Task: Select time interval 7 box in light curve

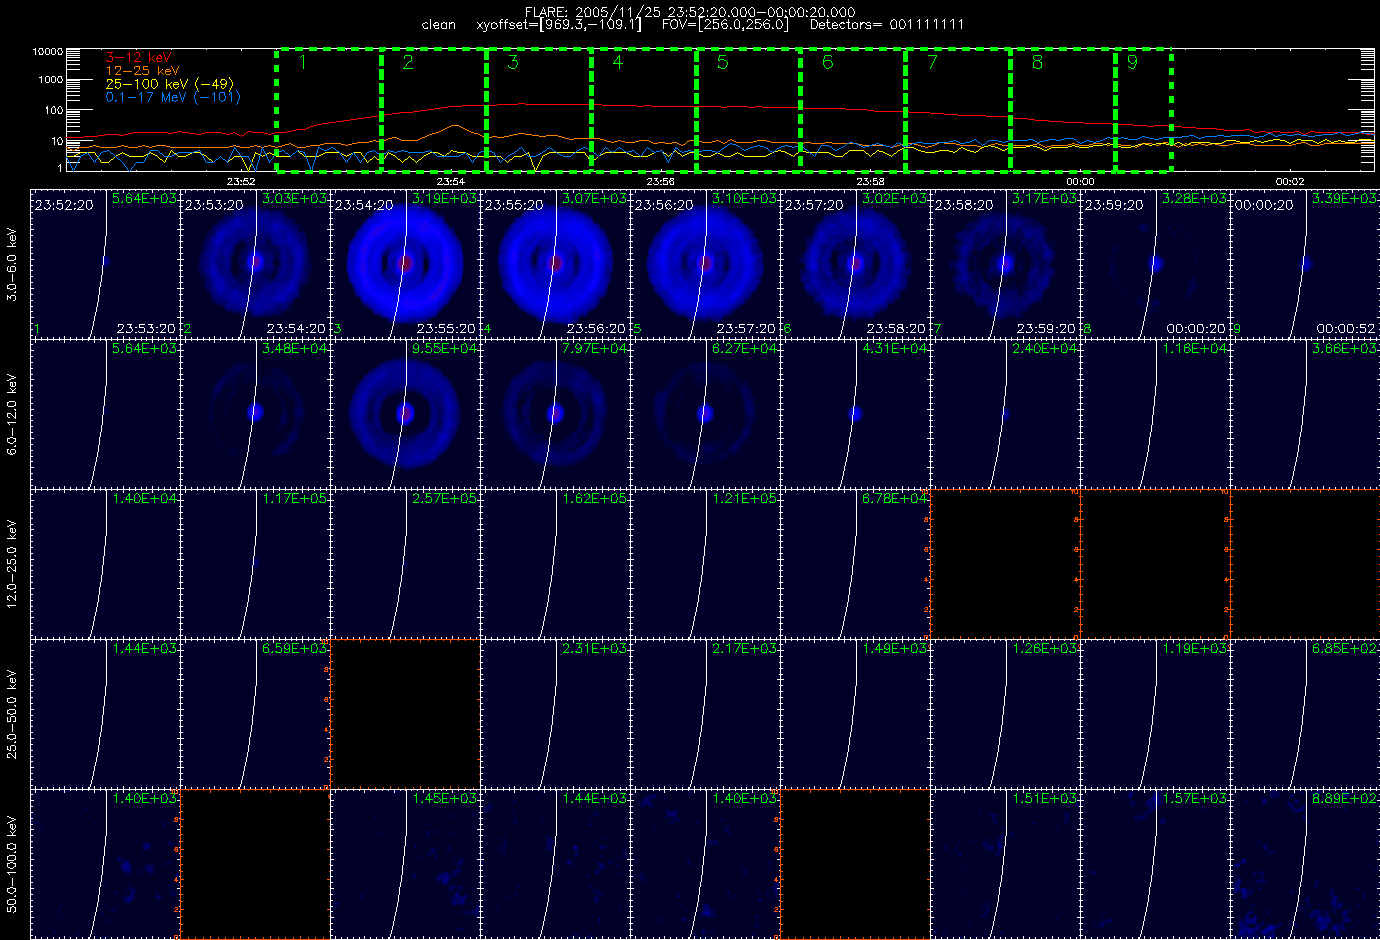Action: (x=958, y=110)
